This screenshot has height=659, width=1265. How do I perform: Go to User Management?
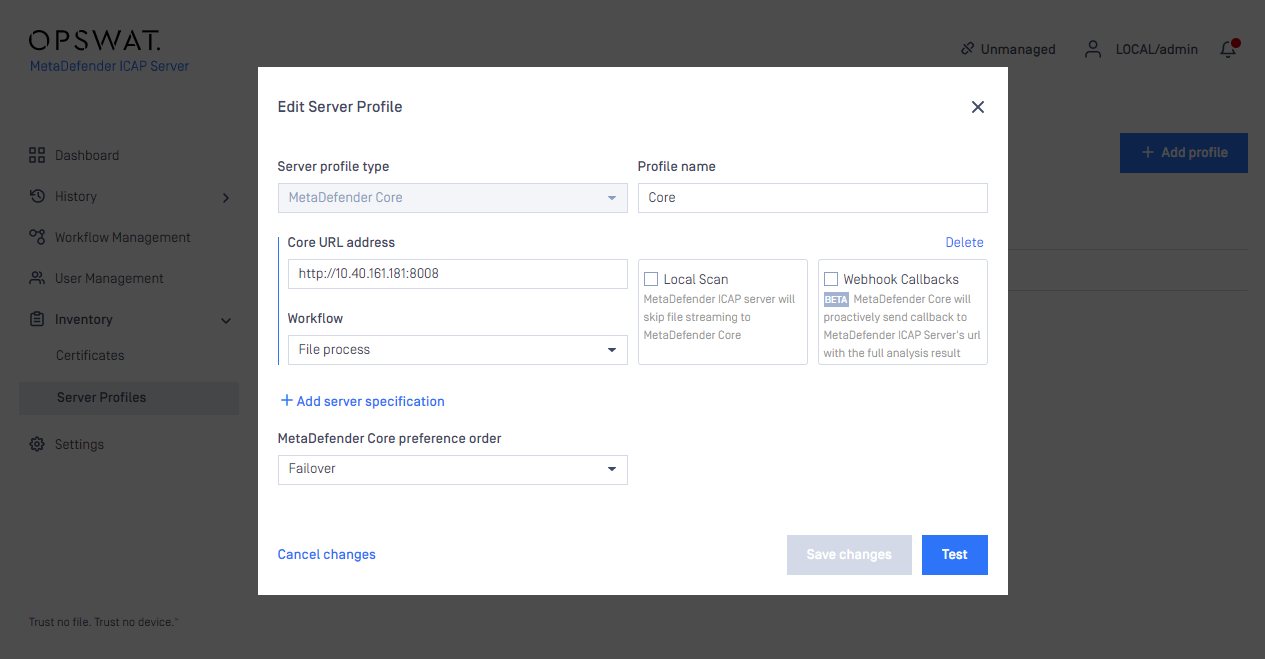click(109, 278)
